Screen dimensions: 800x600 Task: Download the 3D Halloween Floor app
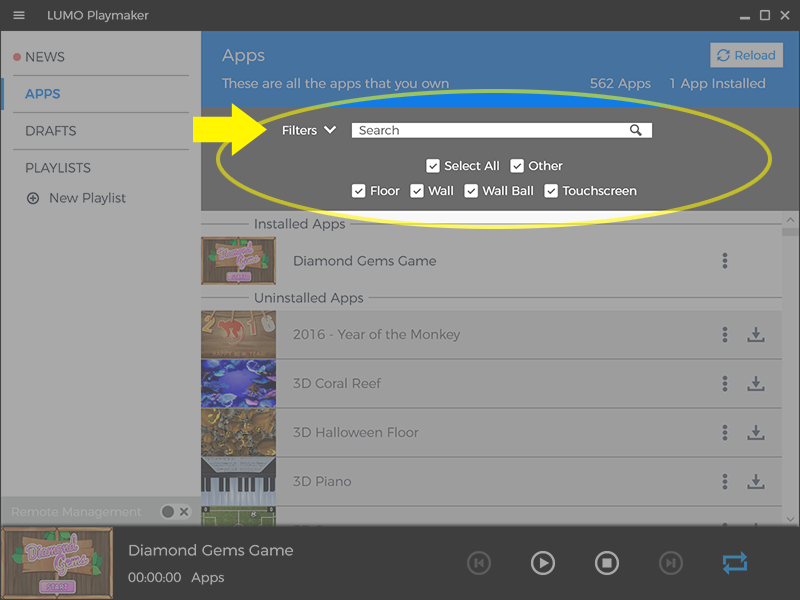tap(756, 433)
